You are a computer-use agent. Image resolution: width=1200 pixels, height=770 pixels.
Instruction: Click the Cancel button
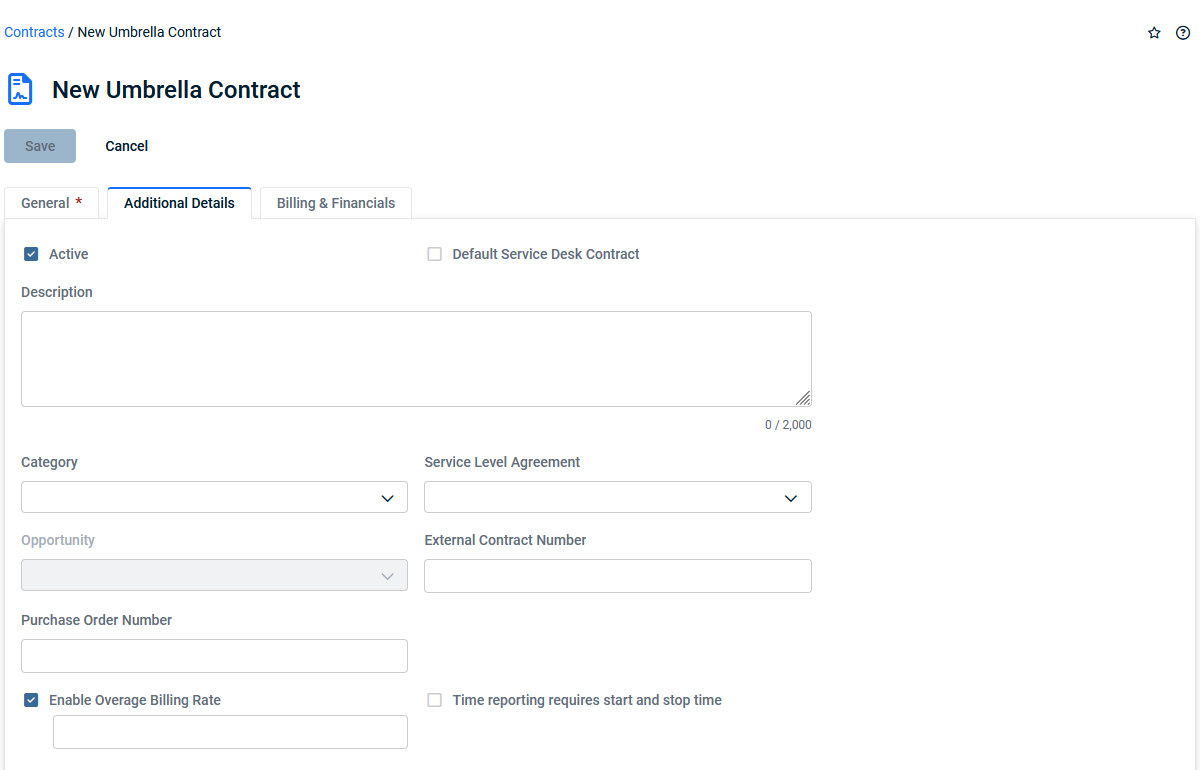[127, 146]
